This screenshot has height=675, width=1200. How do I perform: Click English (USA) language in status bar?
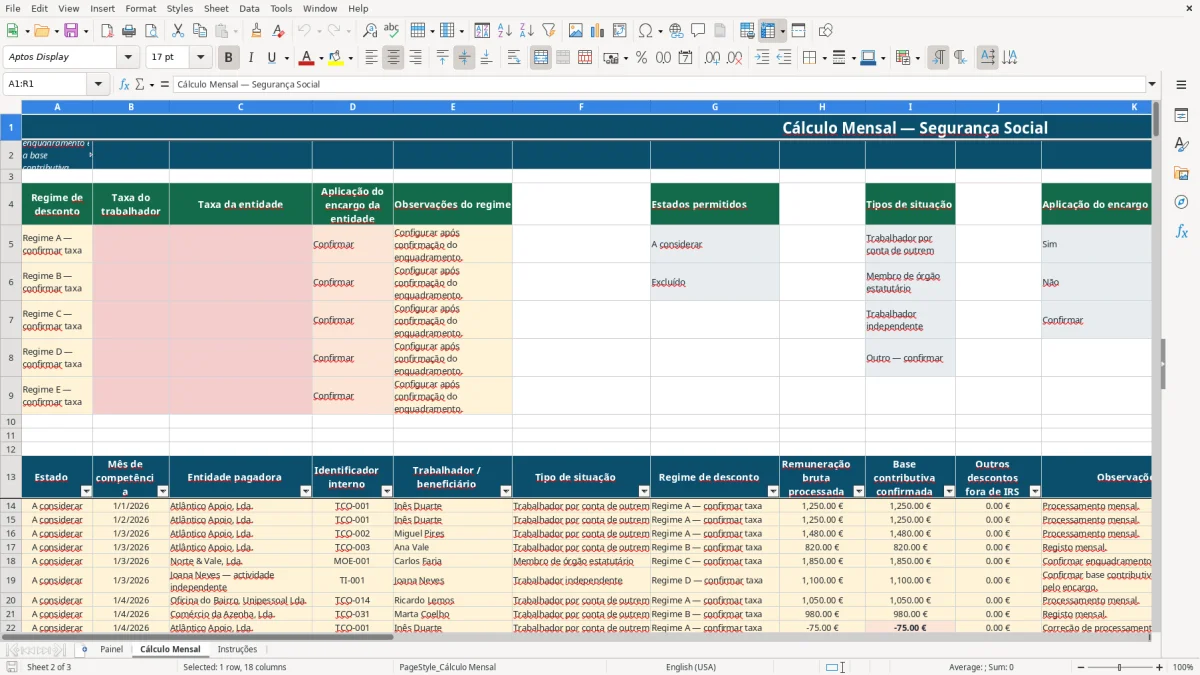pyautogui.click(x=691, y=667)
